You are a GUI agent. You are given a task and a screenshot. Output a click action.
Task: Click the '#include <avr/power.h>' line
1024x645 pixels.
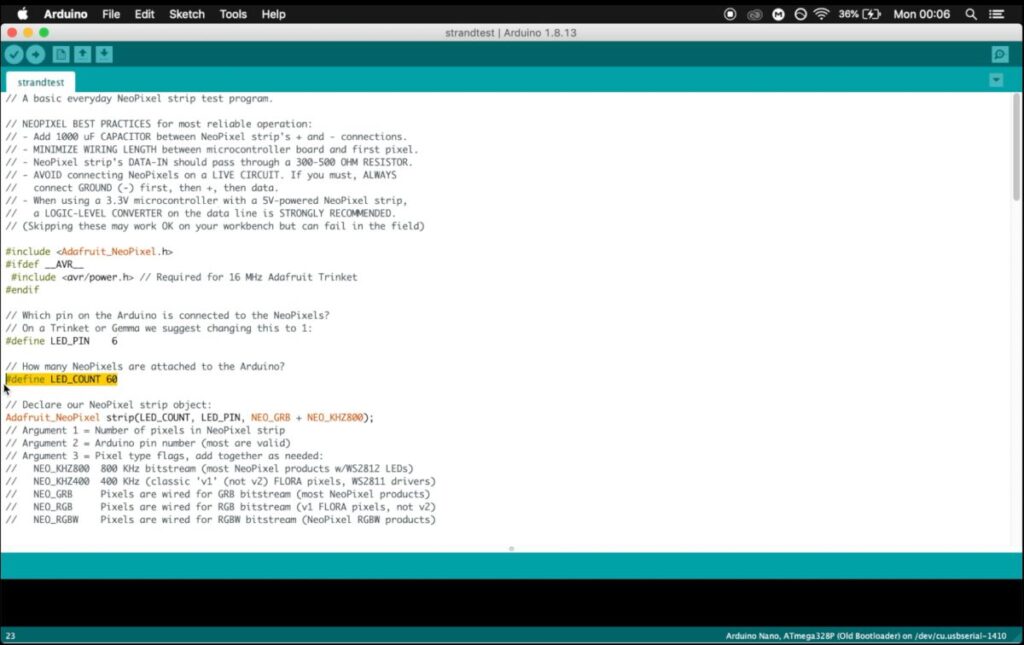click(184, 277)
